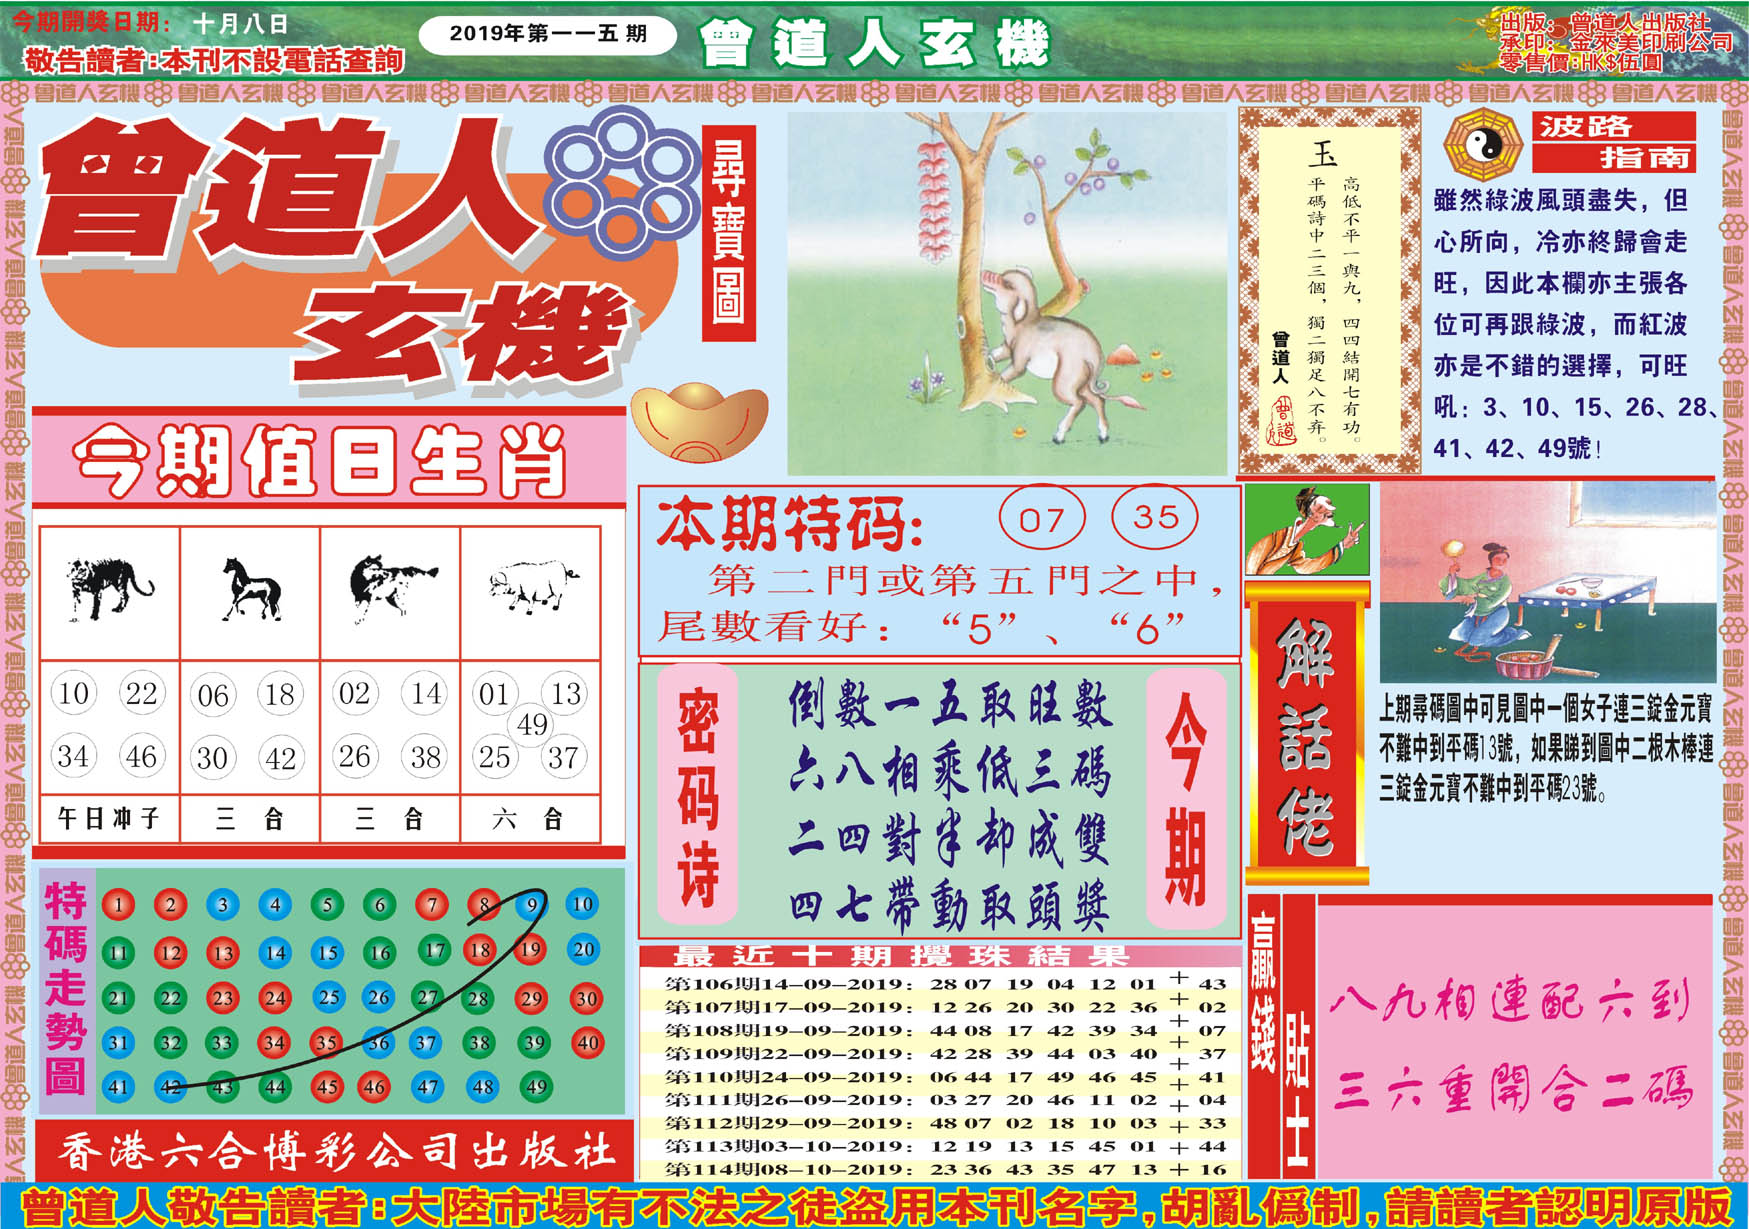Click the horse zodiac silhouette
1749x1229 pixels.
pyautogui.click(x=250, y=589)
